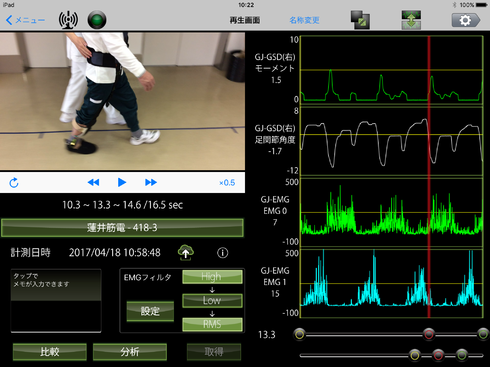Toggle the Low EMG filter
Viewport: 490px width, 367px height.
[x=212, y=300]
